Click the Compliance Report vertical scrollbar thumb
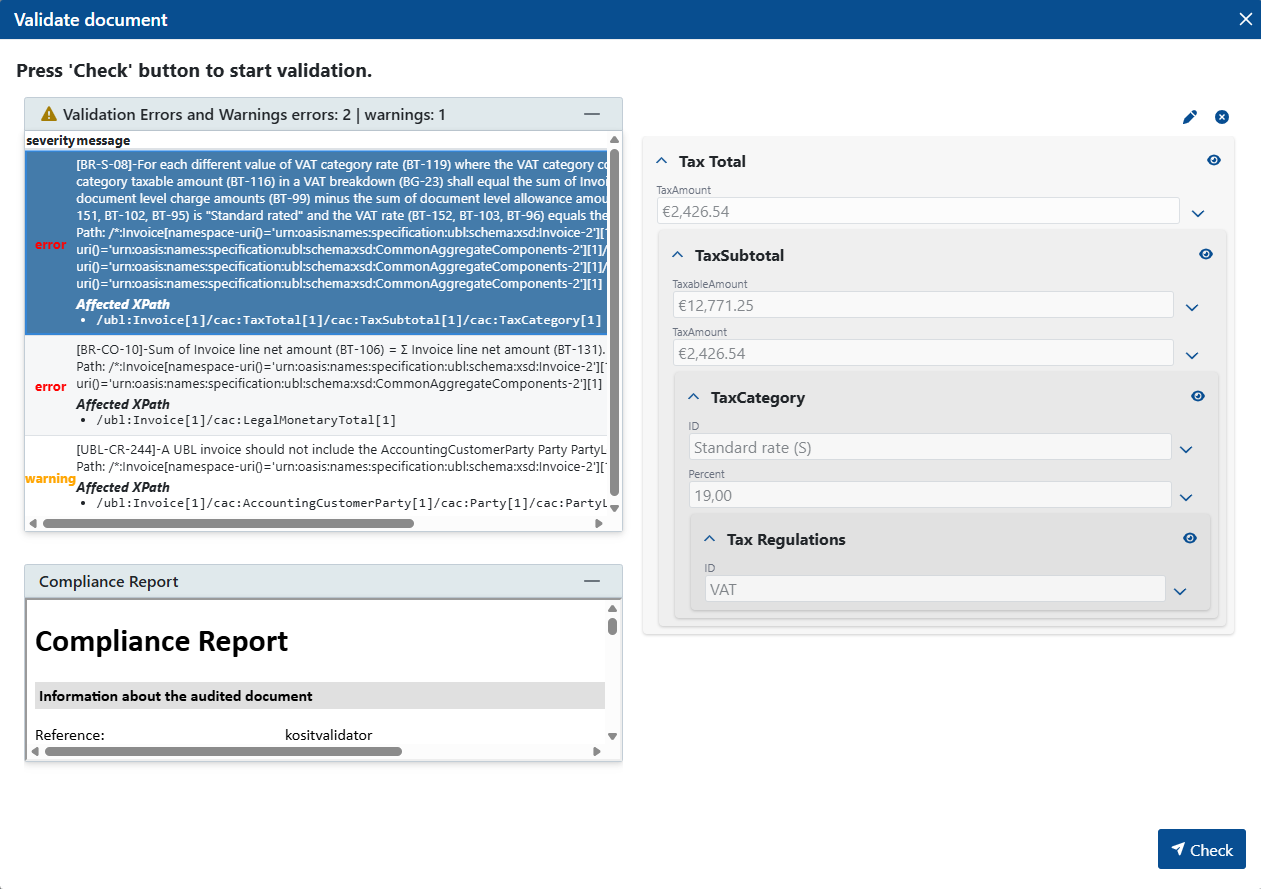Screen dimensions: 1261x889 coord(613,625)
